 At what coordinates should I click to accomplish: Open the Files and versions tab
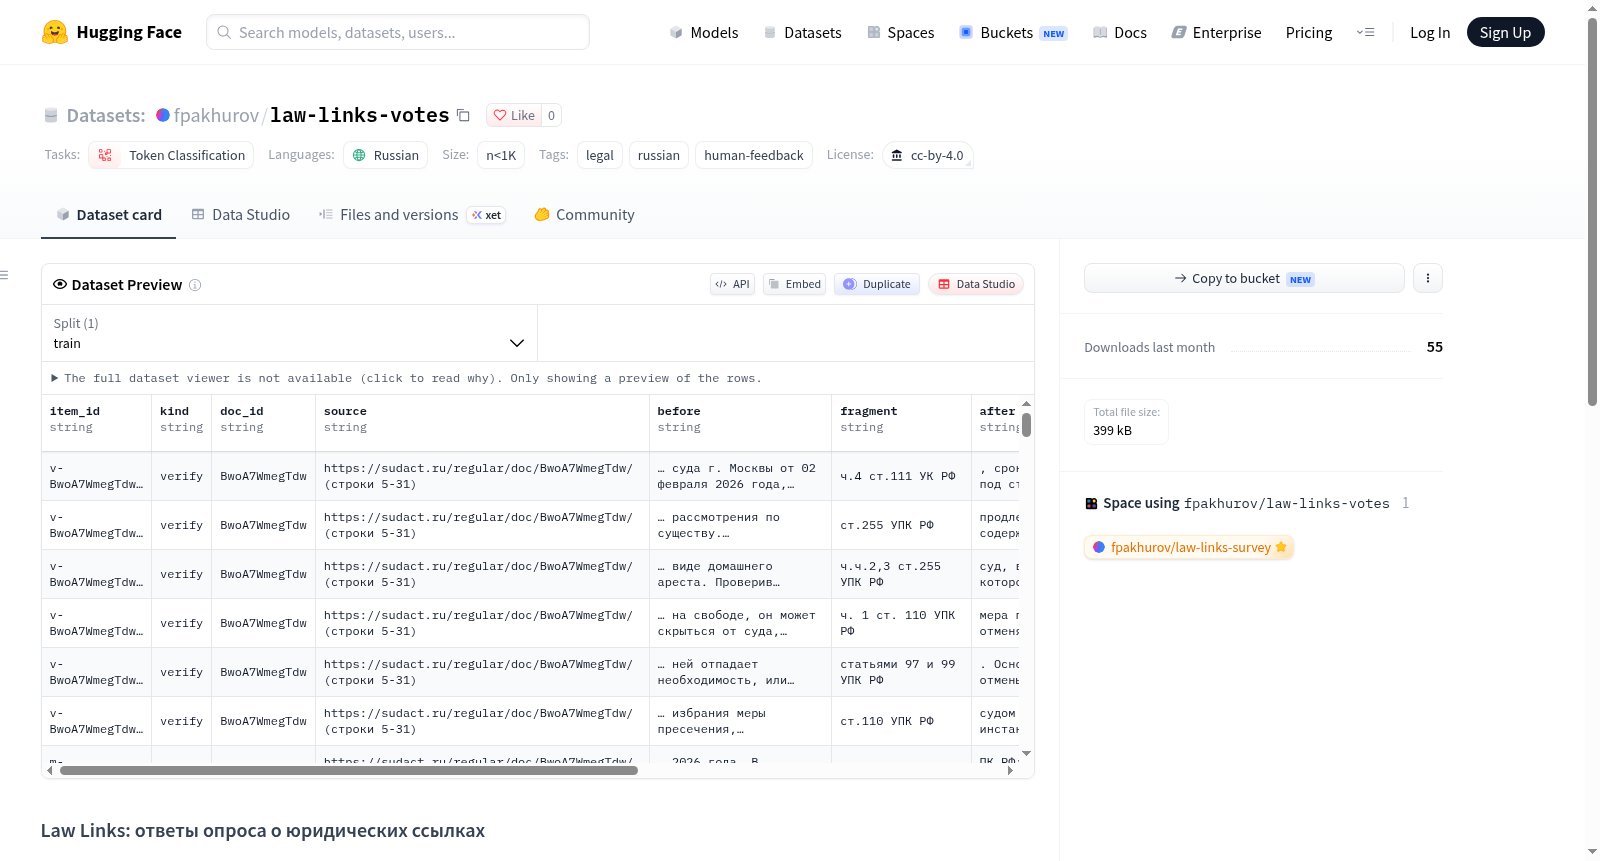[x=412, y=214]
